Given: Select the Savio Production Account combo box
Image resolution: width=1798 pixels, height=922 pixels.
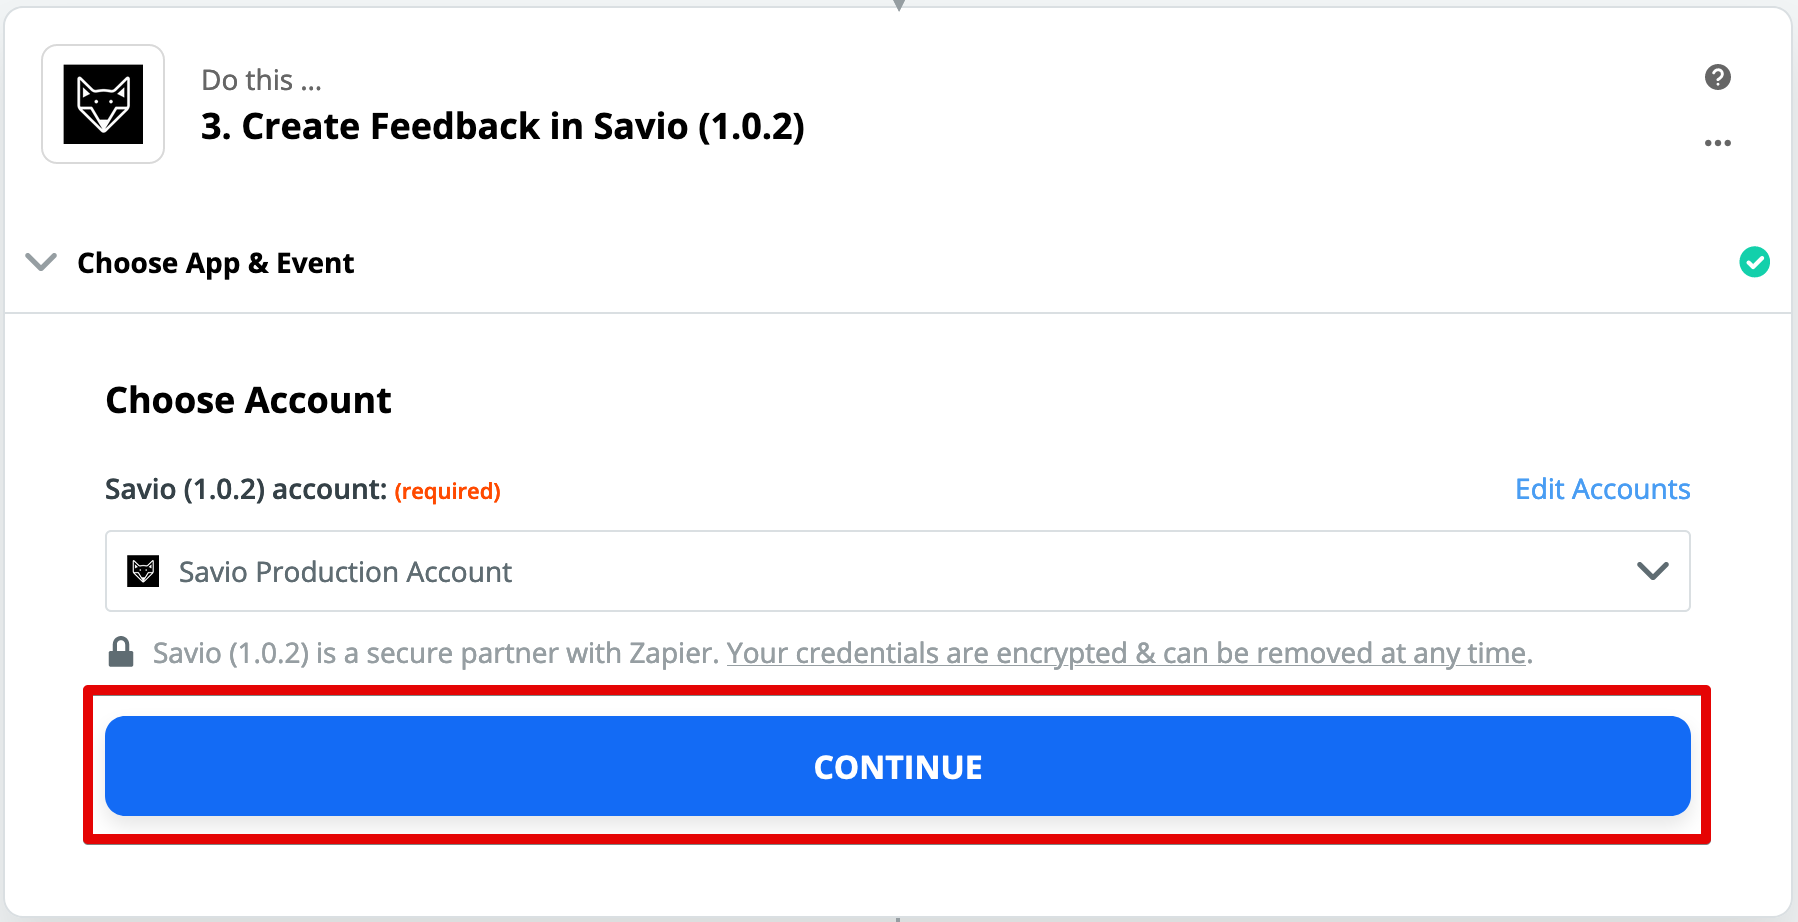Looking at the screenshot, I should pyautogui.click(x=897, y=571).
